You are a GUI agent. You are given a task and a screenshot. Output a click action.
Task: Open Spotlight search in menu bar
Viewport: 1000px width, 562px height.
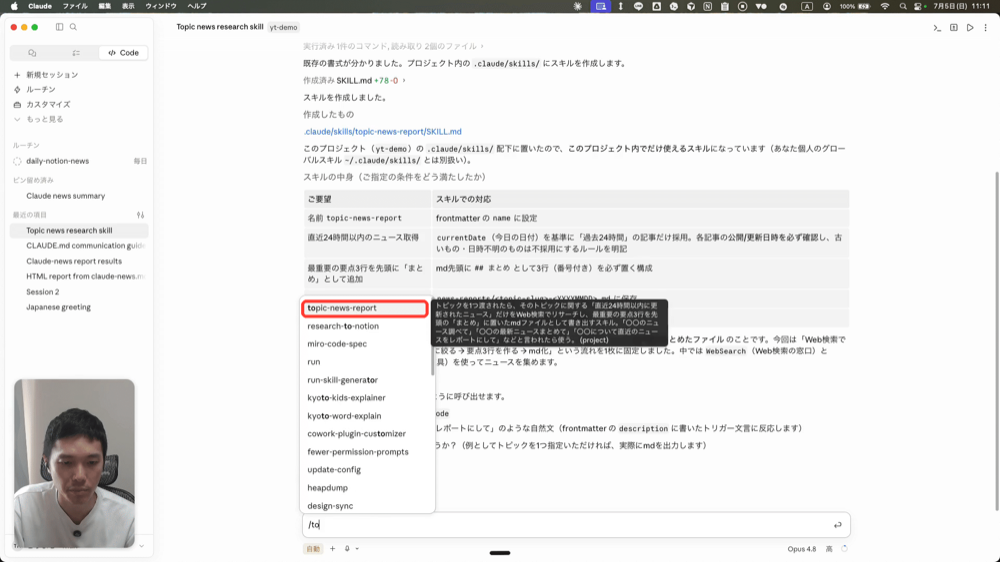(902, 6)
